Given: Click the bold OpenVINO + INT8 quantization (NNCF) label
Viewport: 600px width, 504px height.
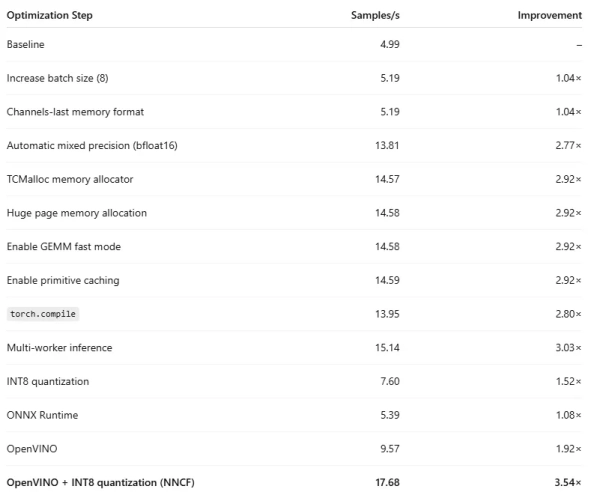Looking at the screenshot, I should [x=100, y=483].
